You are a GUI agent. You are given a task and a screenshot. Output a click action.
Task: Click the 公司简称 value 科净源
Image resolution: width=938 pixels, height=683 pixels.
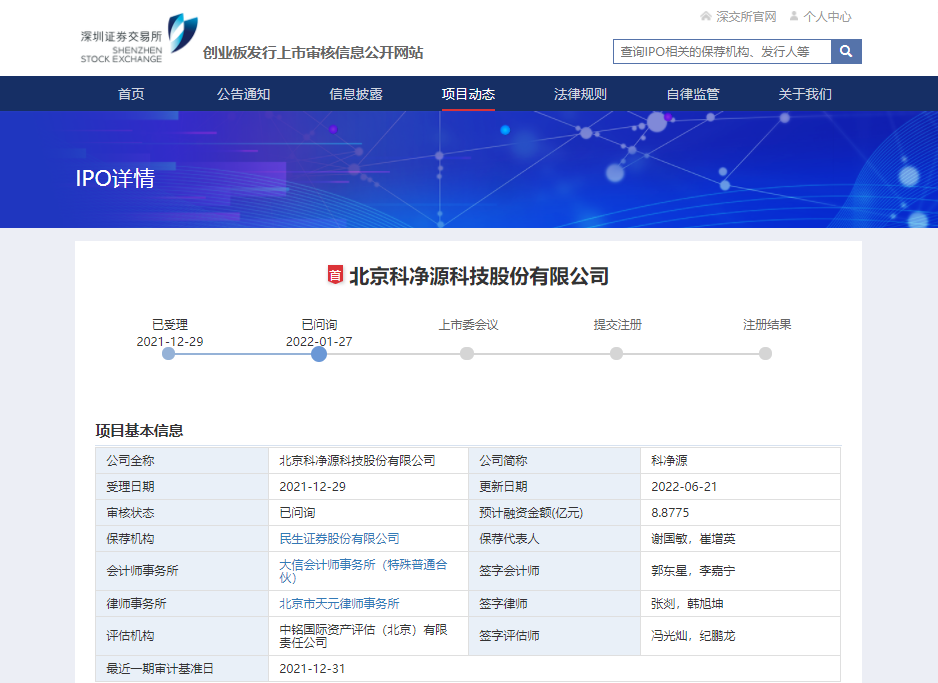tap(669, 461)
